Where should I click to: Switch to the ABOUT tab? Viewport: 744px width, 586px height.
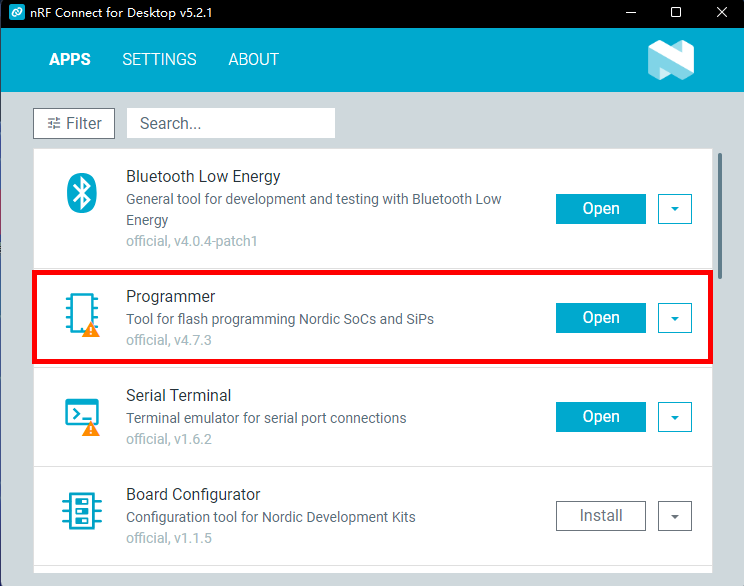(x=253, y=59)
